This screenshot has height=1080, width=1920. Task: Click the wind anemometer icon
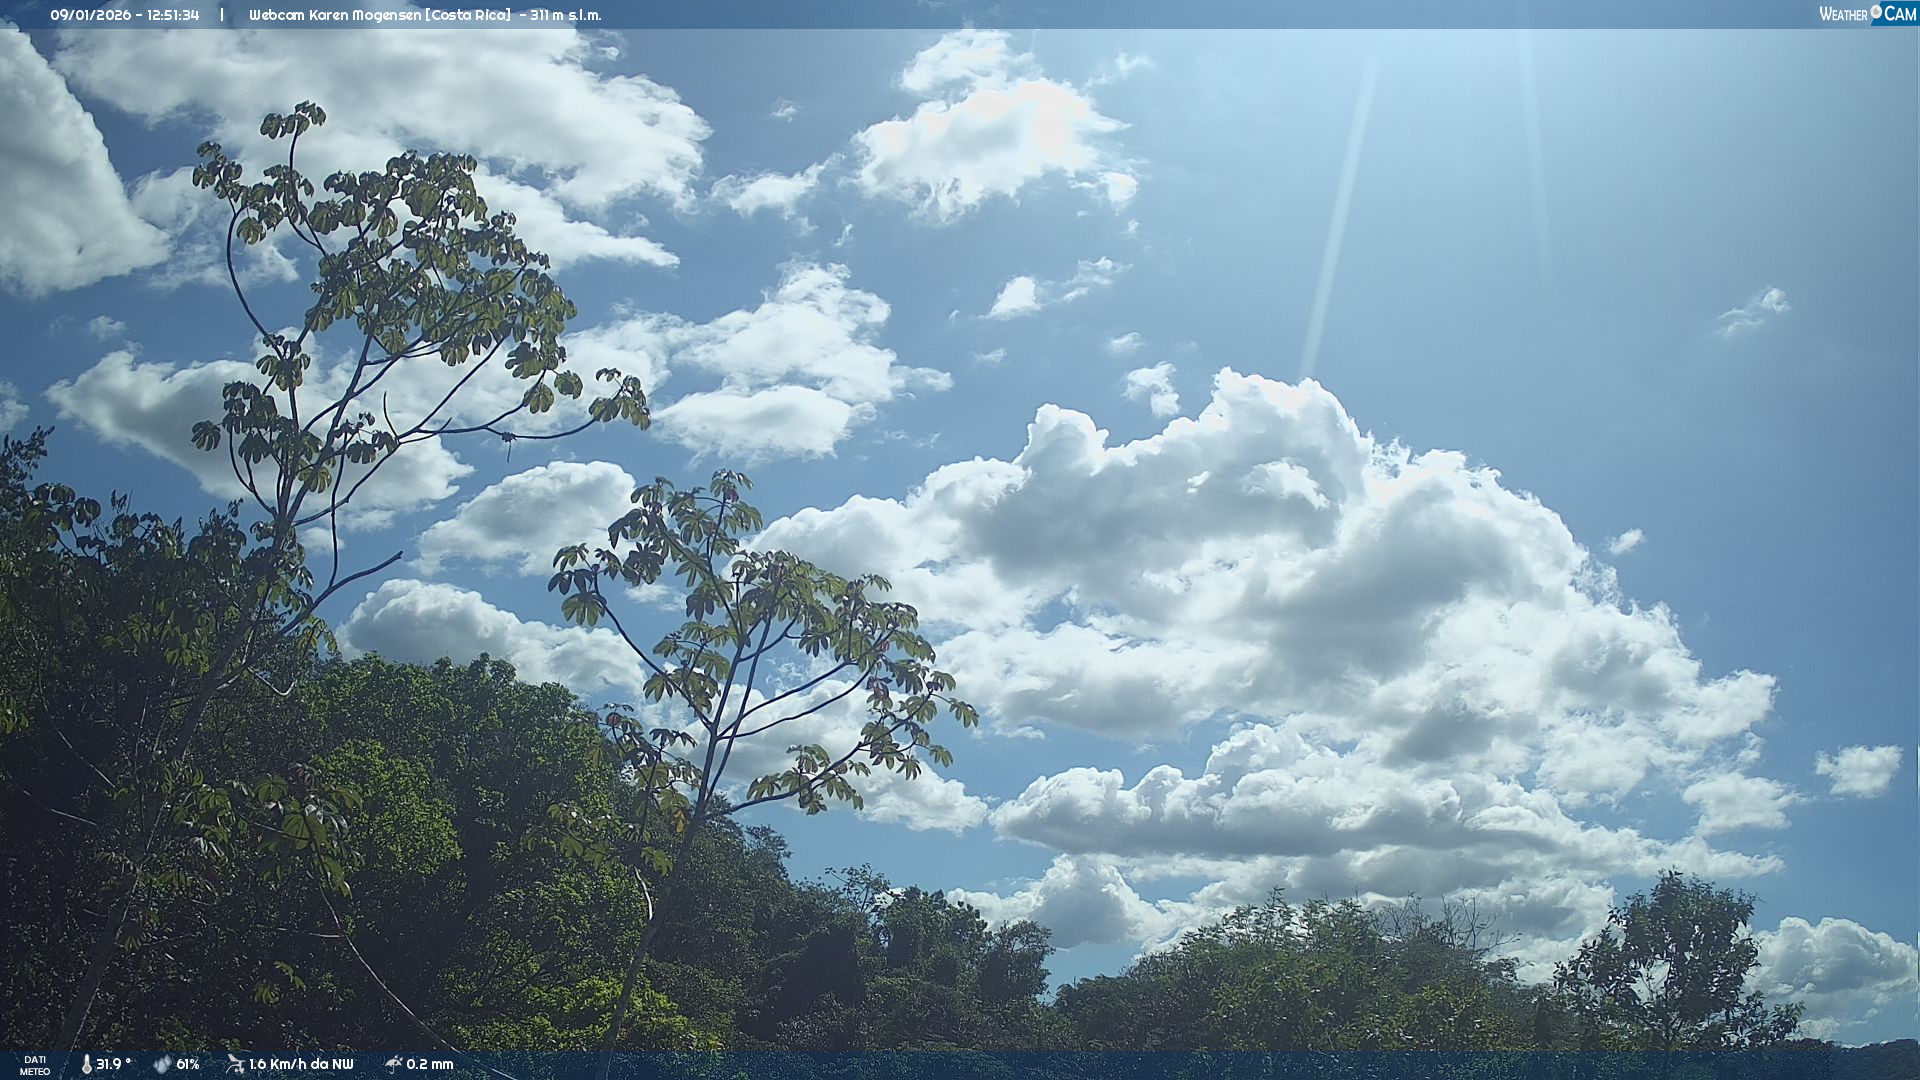(235, 1064)
